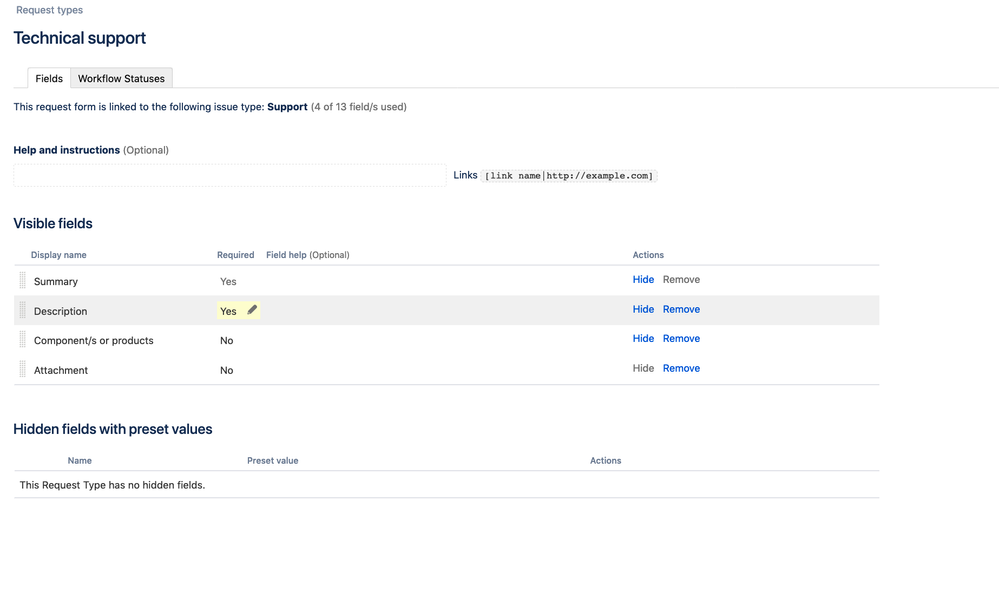Click the No required value for Attachment
Screen dimensions: 999x594
[226, 370]
